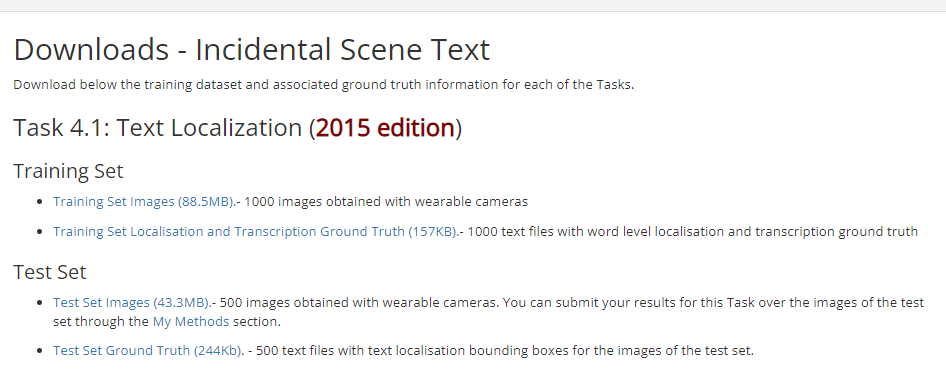This screenshot has height=375, width=946.
Task: Click the bullet beside Training Set Localisation link
Action: [x=40, y=232]
